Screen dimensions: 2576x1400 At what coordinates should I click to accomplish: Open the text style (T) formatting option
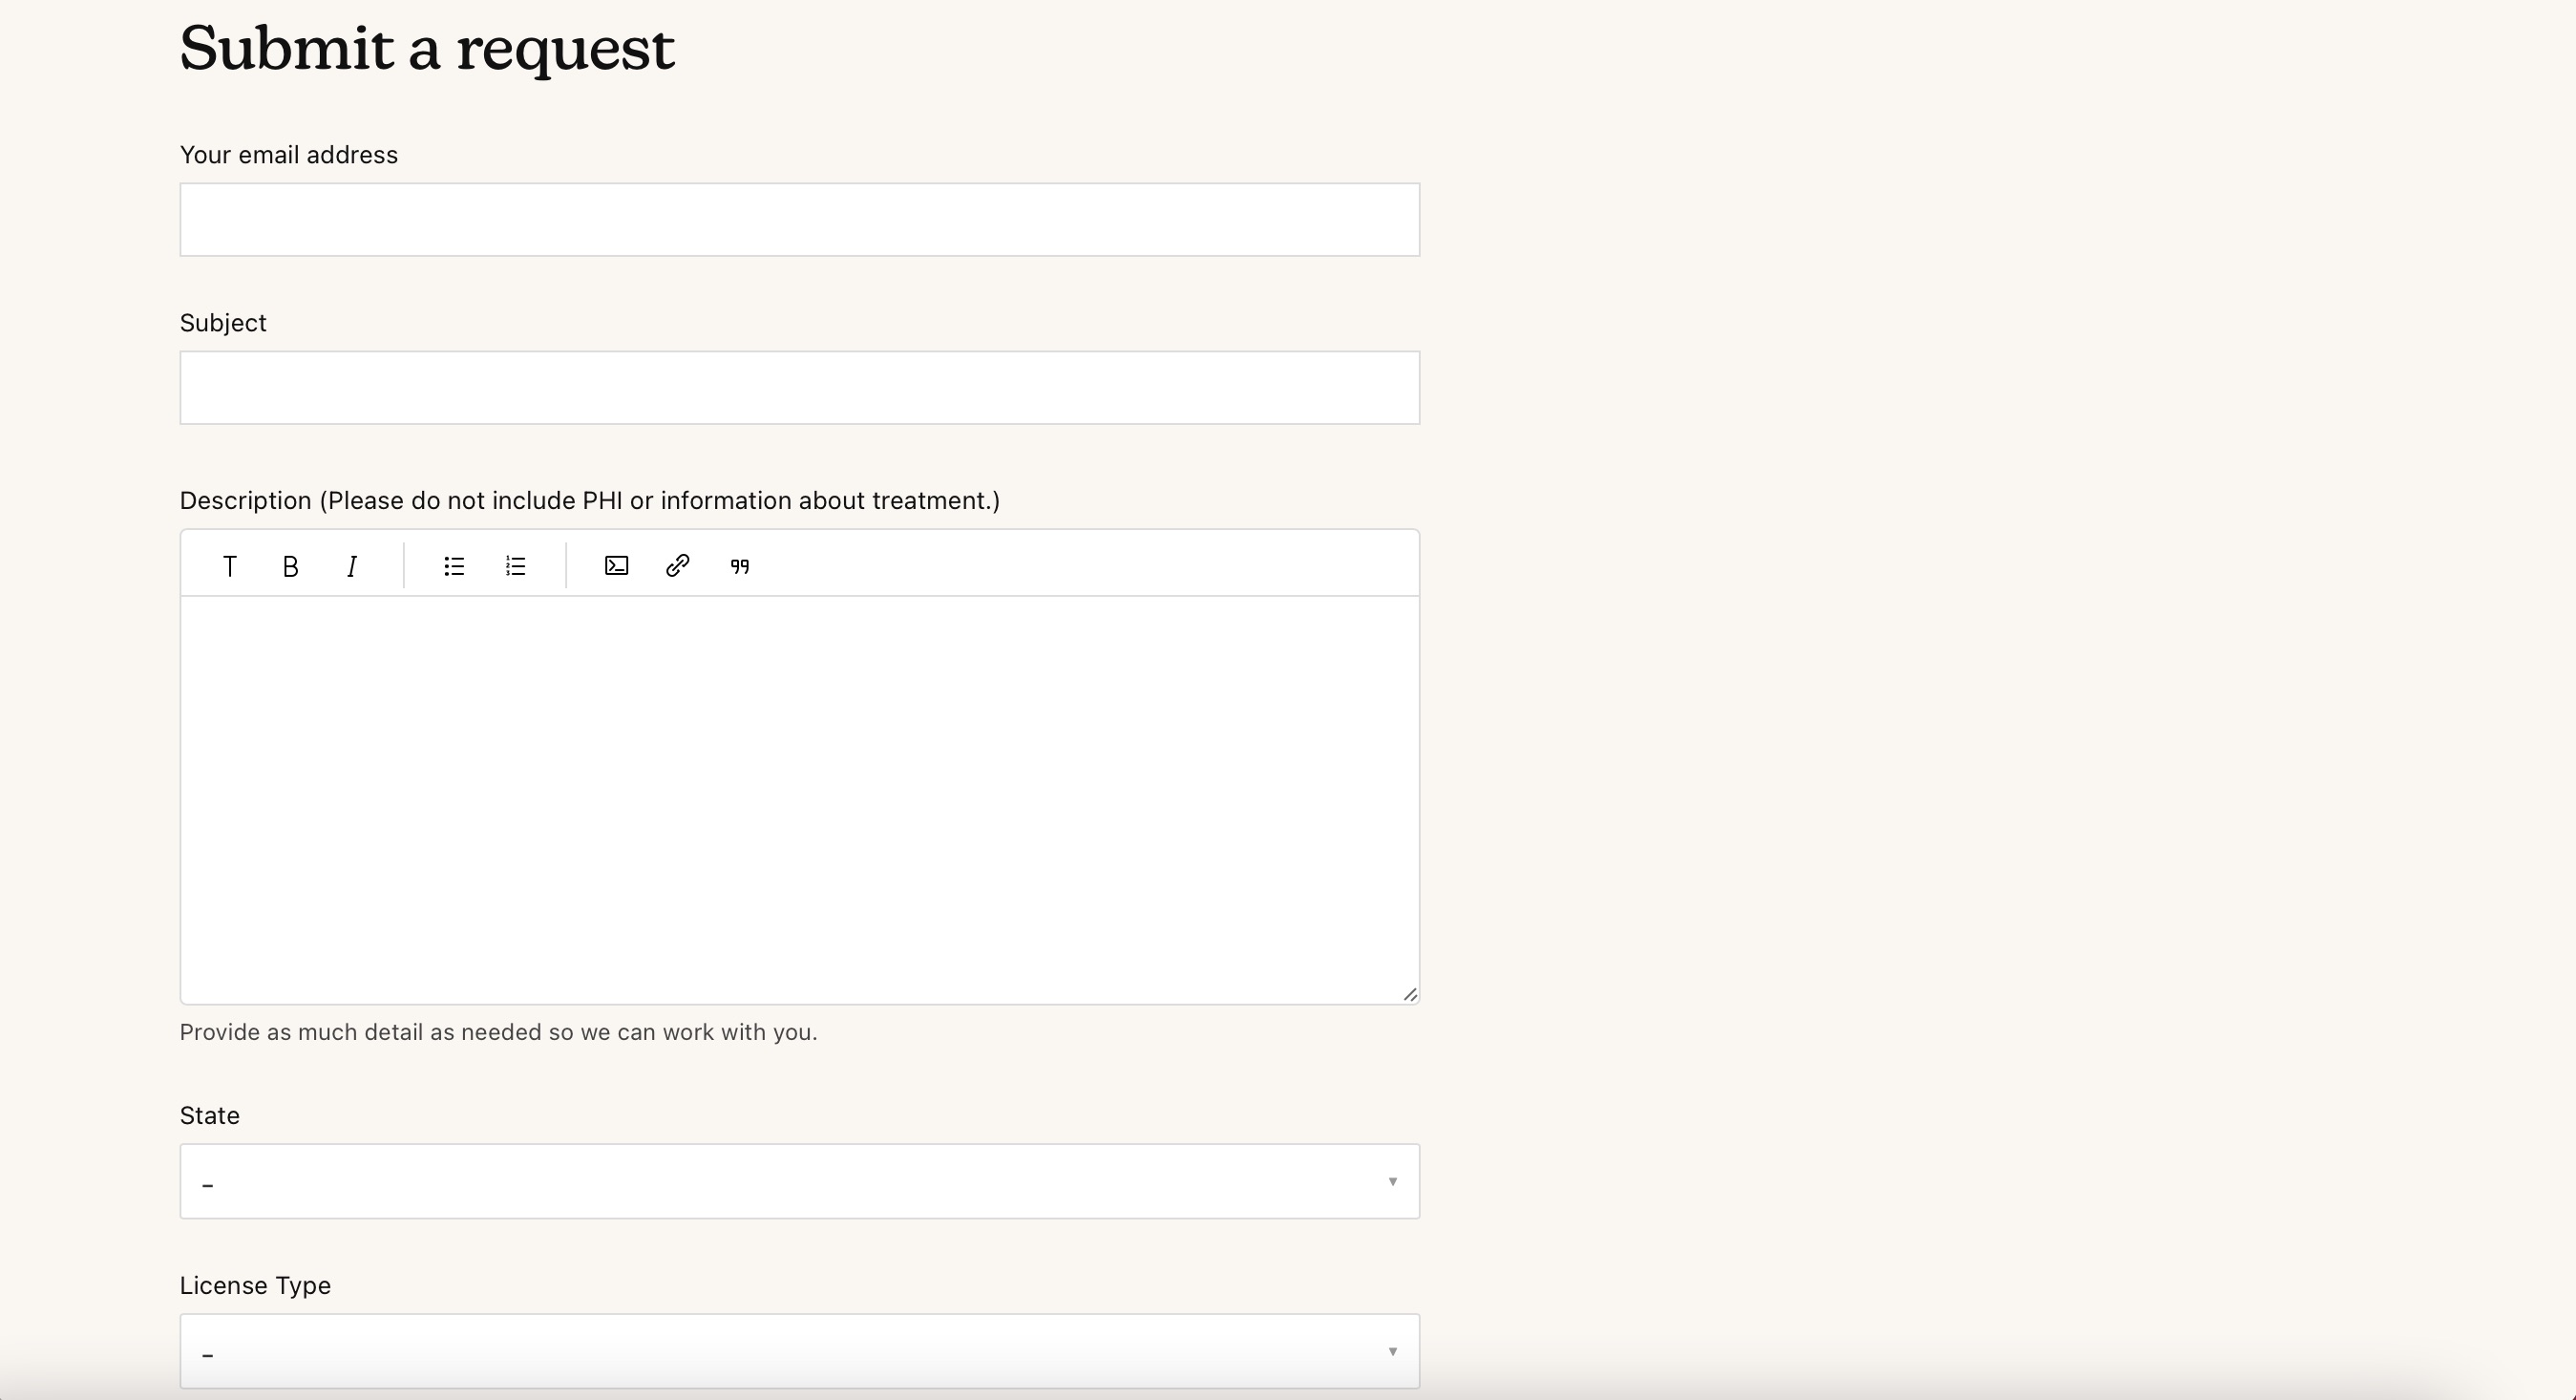[229, 566]
